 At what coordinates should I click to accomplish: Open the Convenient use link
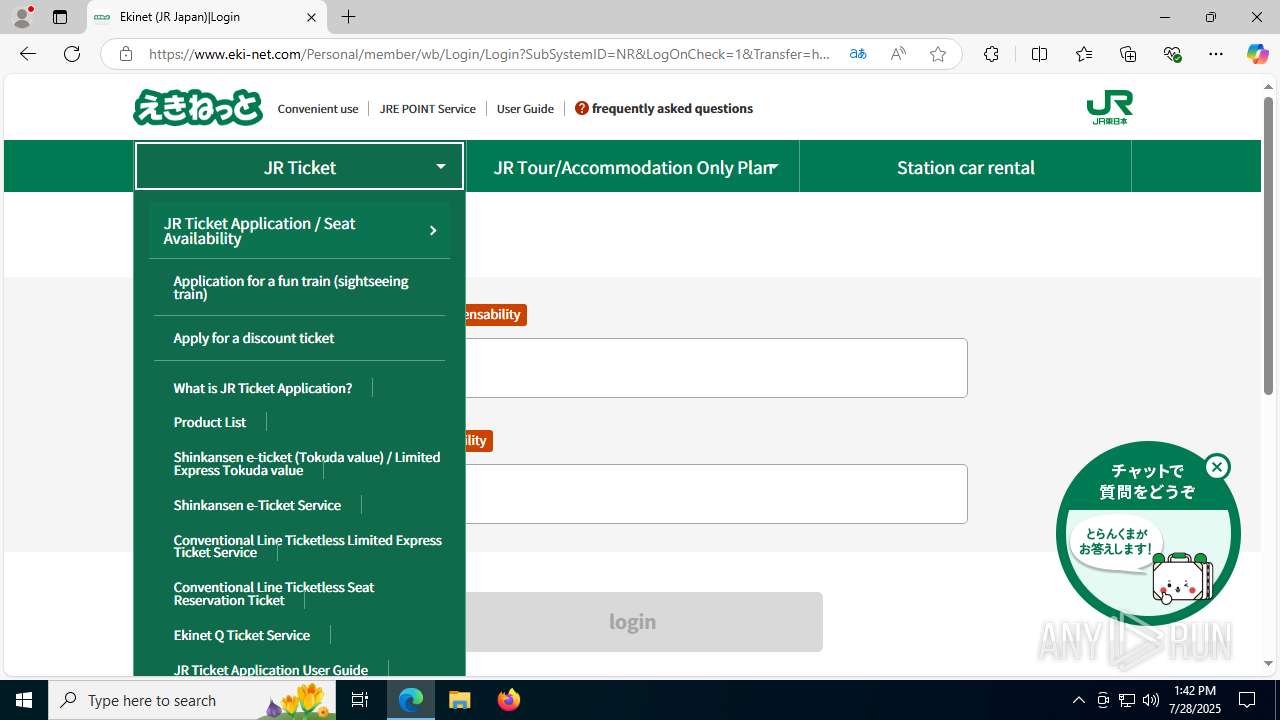(x=318, y=108)
